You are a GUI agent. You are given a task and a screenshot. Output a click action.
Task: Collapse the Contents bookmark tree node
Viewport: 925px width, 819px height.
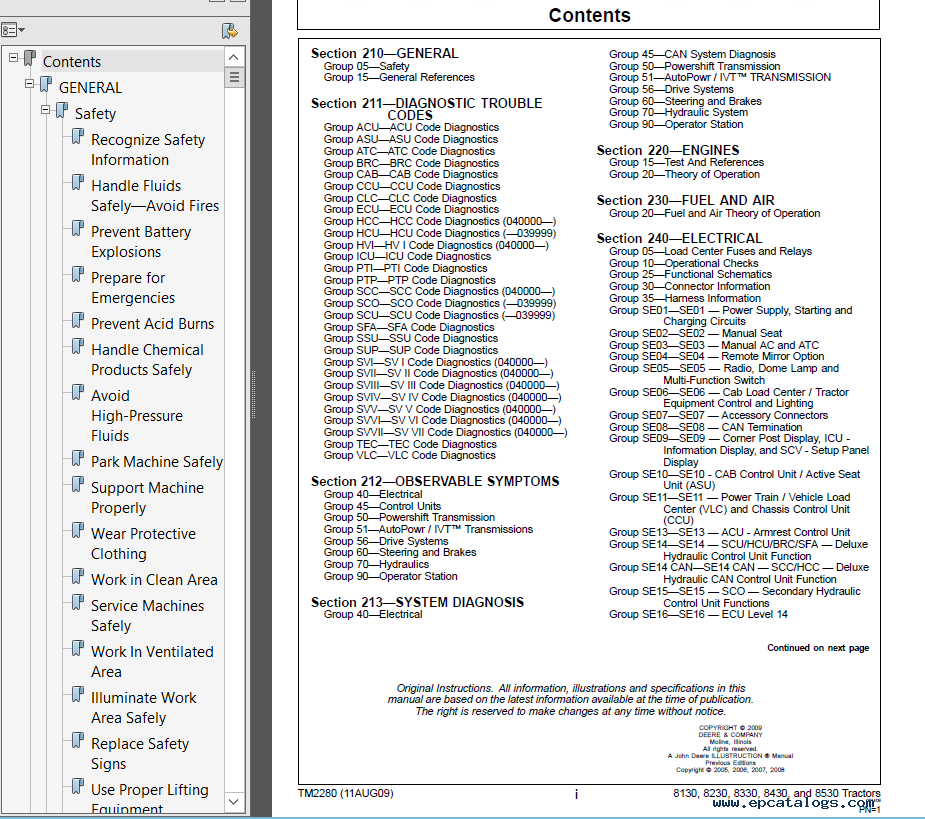[14, 58]
